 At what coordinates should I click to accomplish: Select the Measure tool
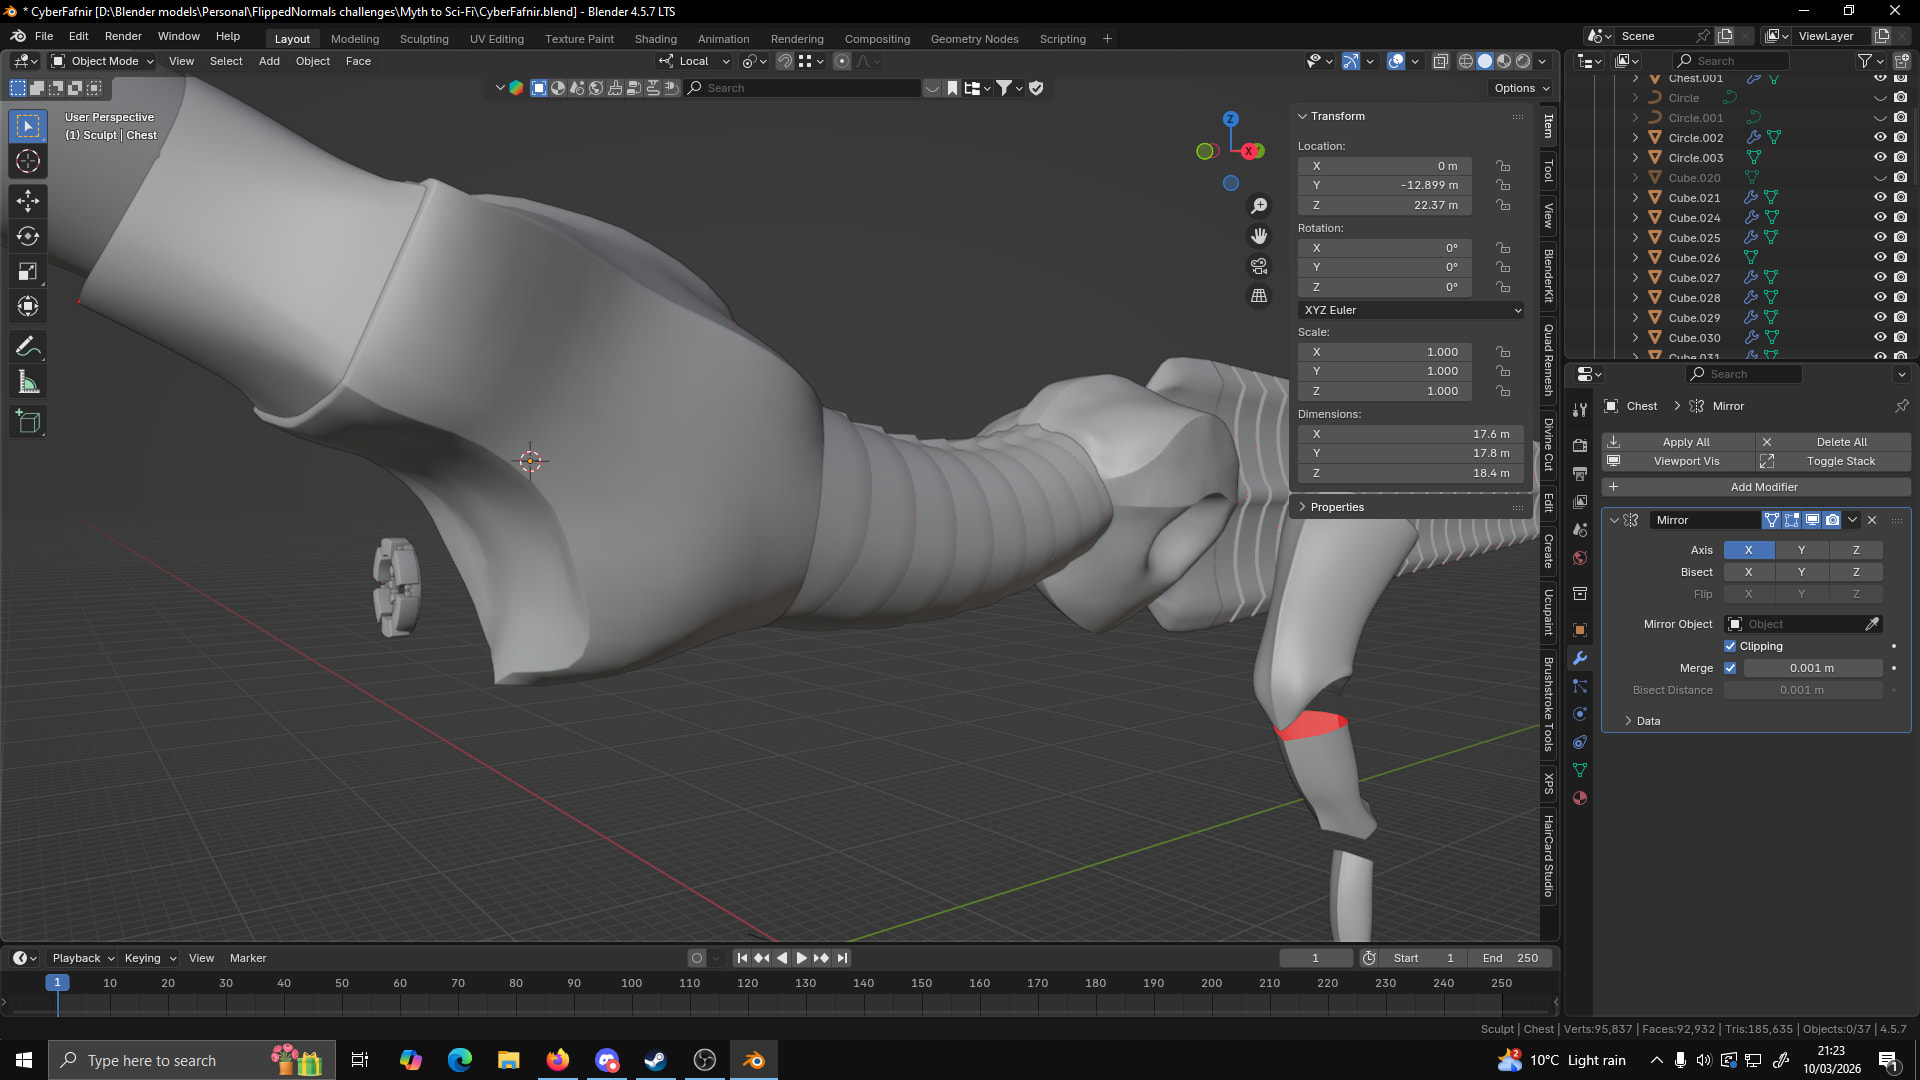(x=28, y=383)
